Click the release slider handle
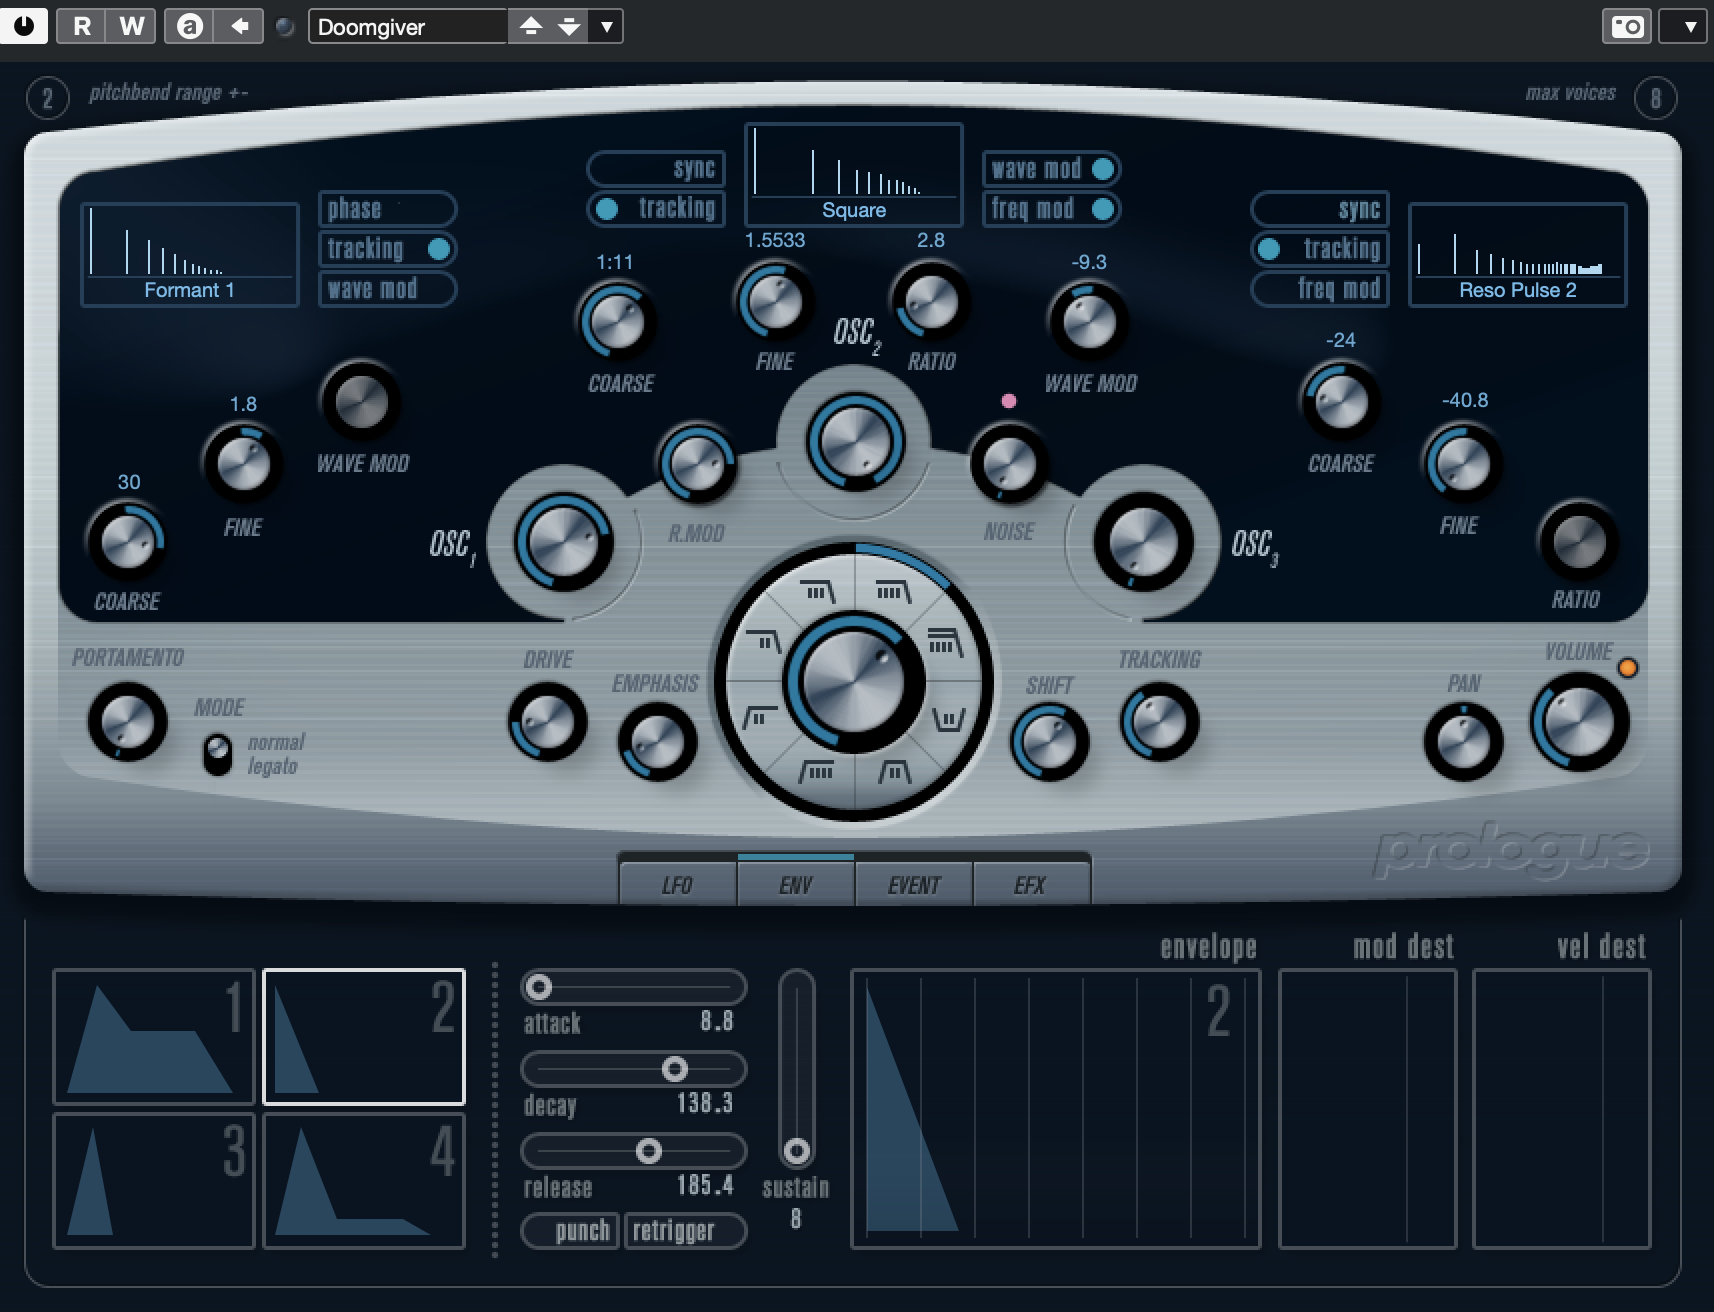The height and width of the screenshot is (1312, 1714). 649,1152
